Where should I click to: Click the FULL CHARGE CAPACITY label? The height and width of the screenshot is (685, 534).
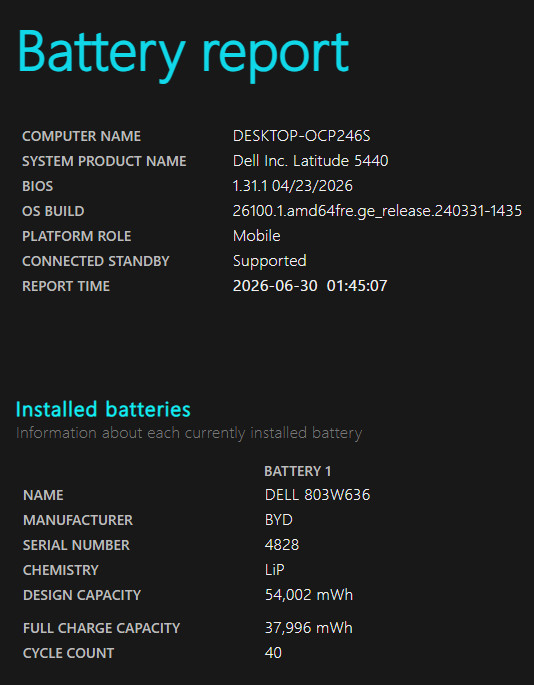point(101,628)
